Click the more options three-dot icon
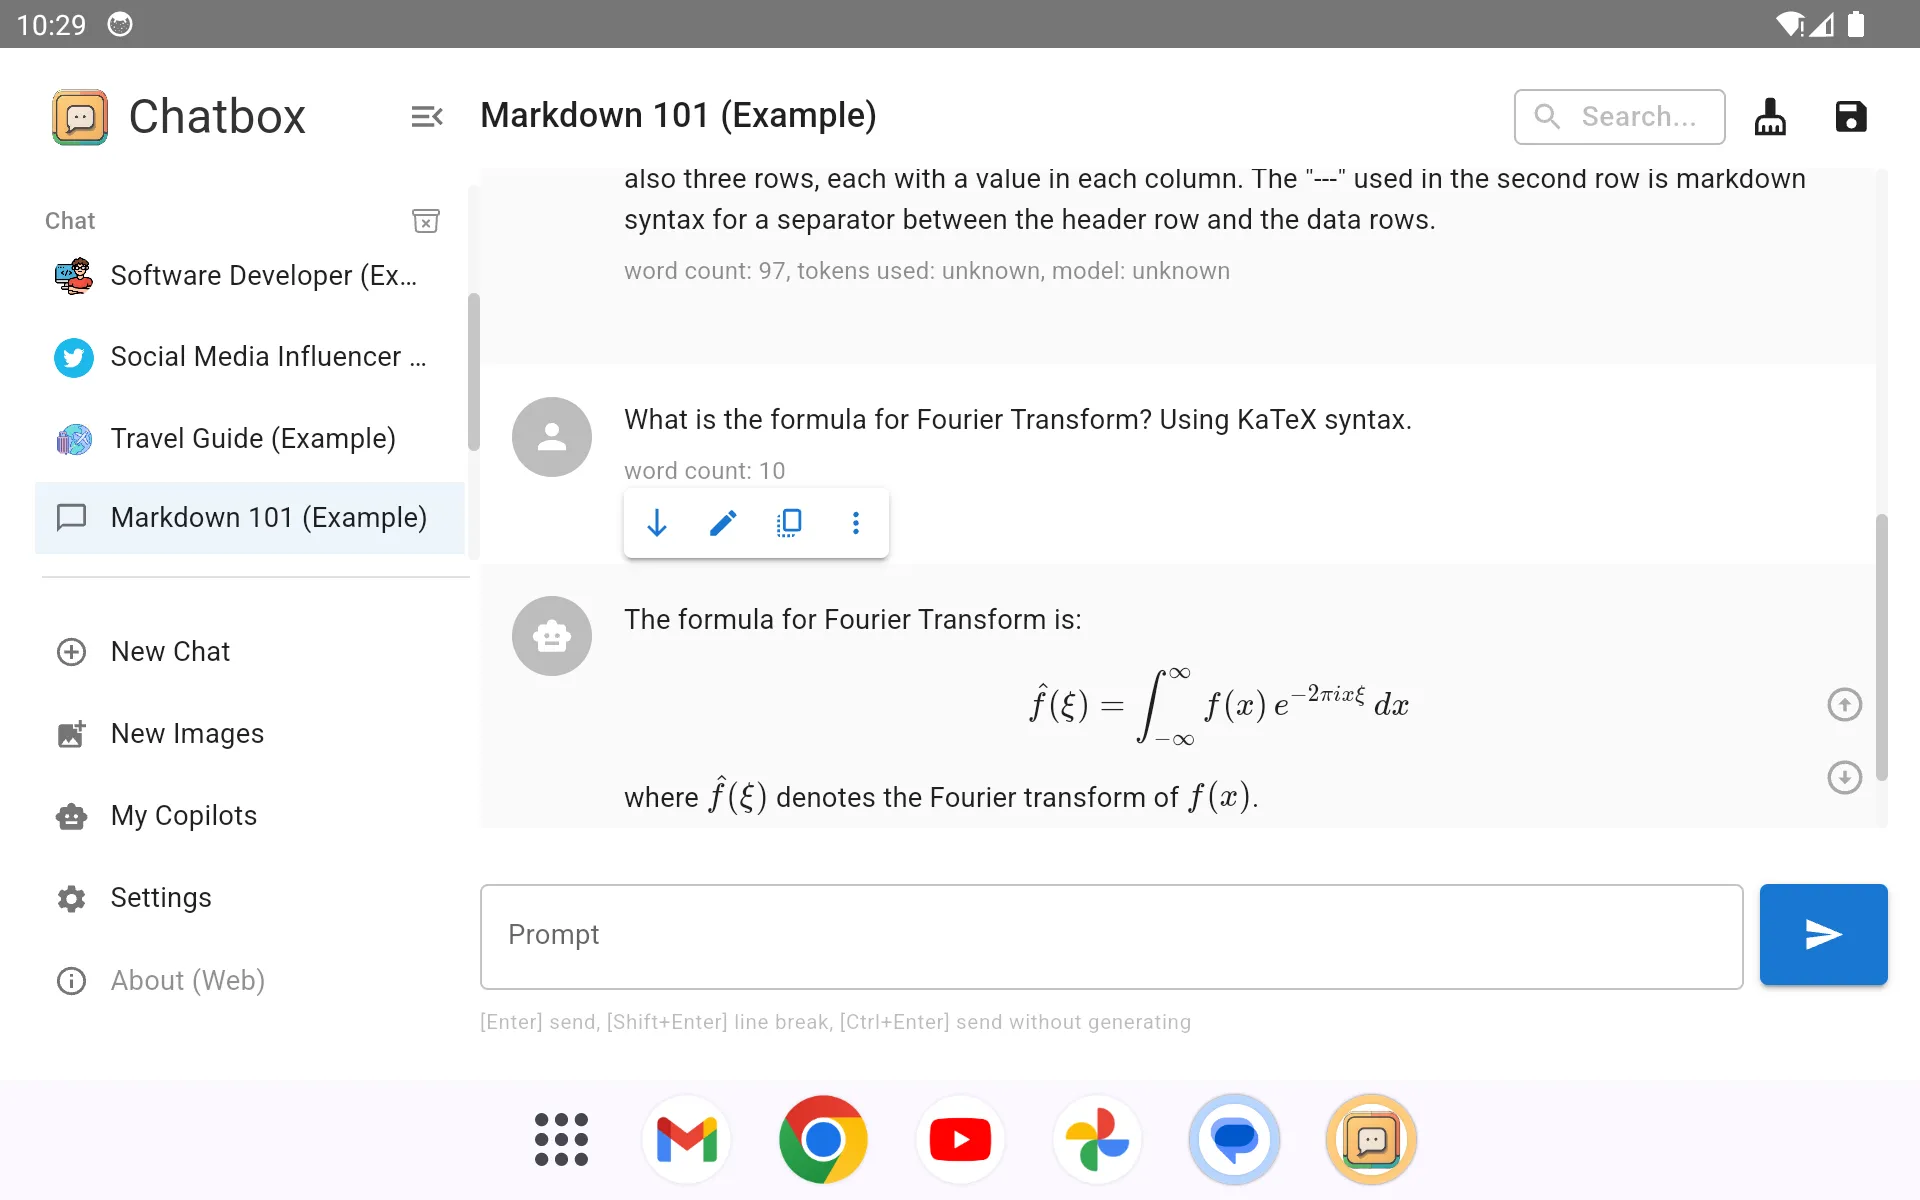This screenshot has width=1920, height=1200. [856, 523]
